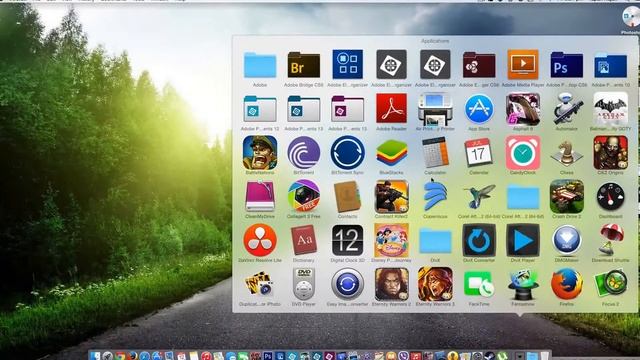This screenshot has width=640, height=360.
Task: Launch Fantashow
Action: (x=523, y=284)
